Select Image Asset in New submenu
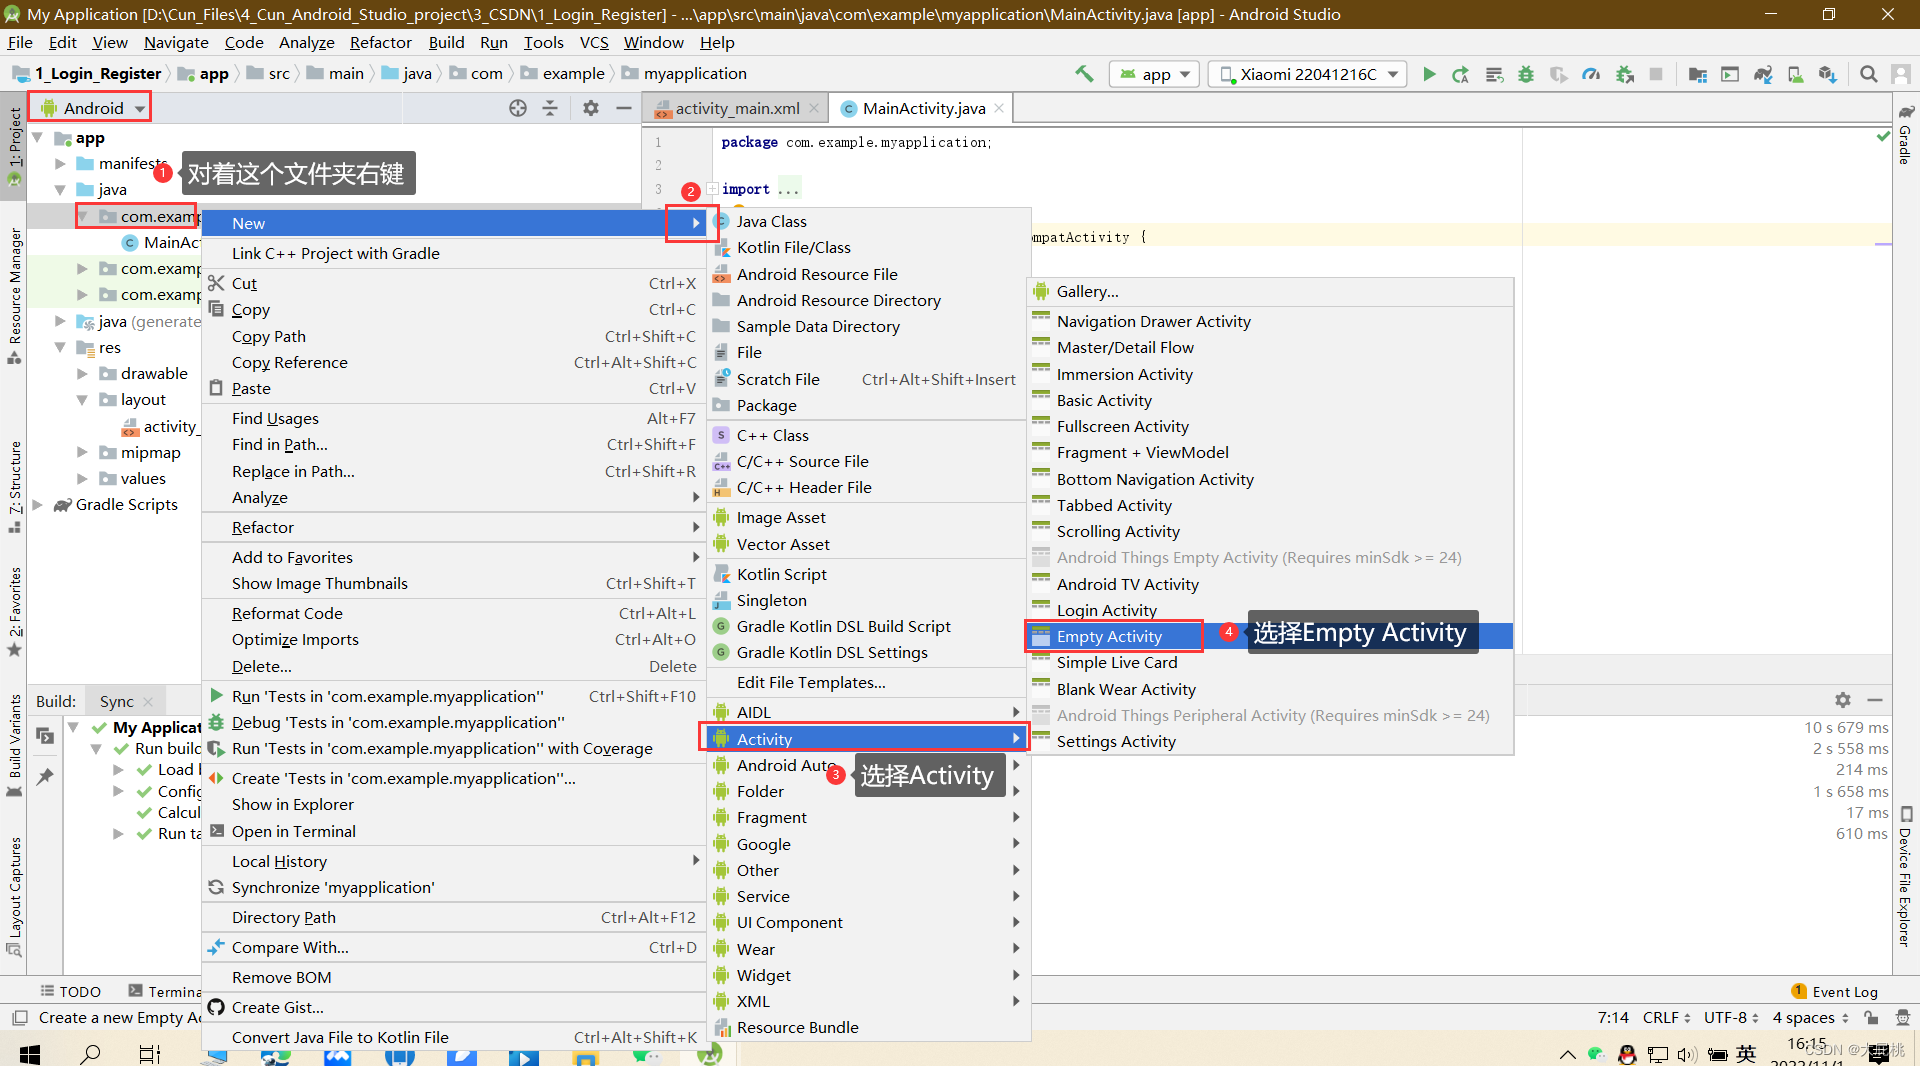The height and width of the screenshot is (1066, 1920). [868, 517]
